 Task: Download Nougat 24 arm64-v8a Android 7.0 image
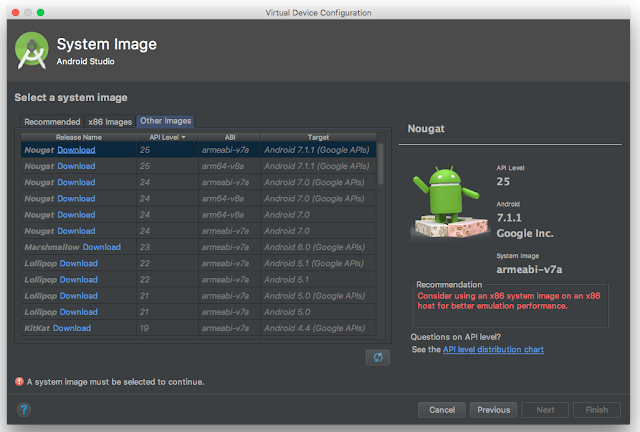pyautogui.click(x=76, y=215)
